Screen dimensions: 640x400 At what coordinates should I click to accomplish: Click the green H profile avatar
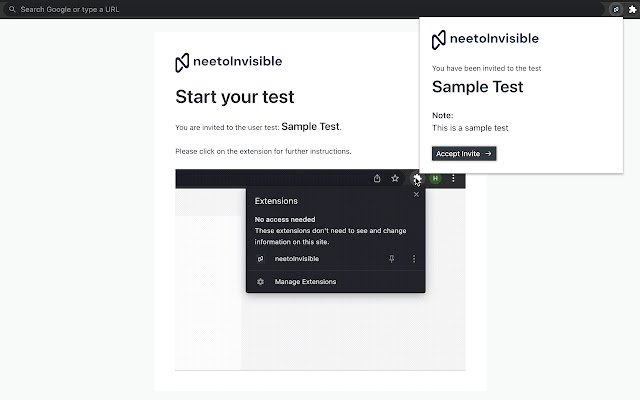pos(436,178)
